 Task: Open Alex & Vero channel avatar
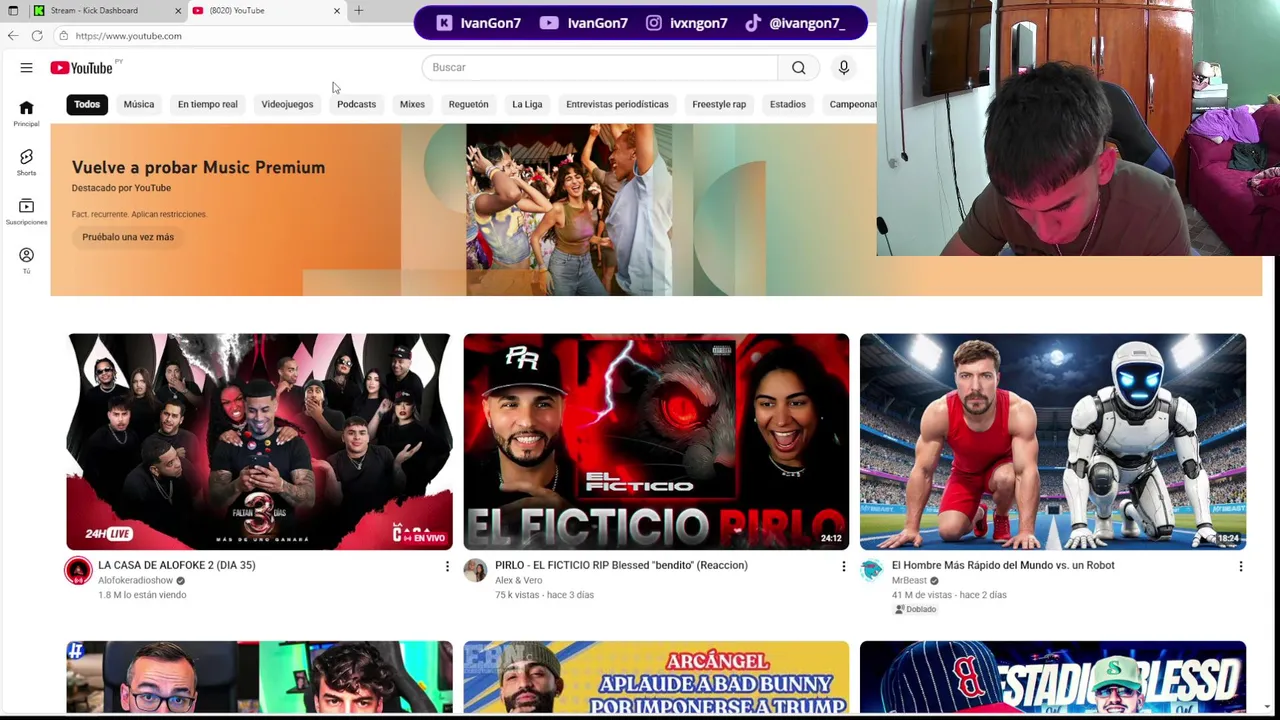[475, 571]
